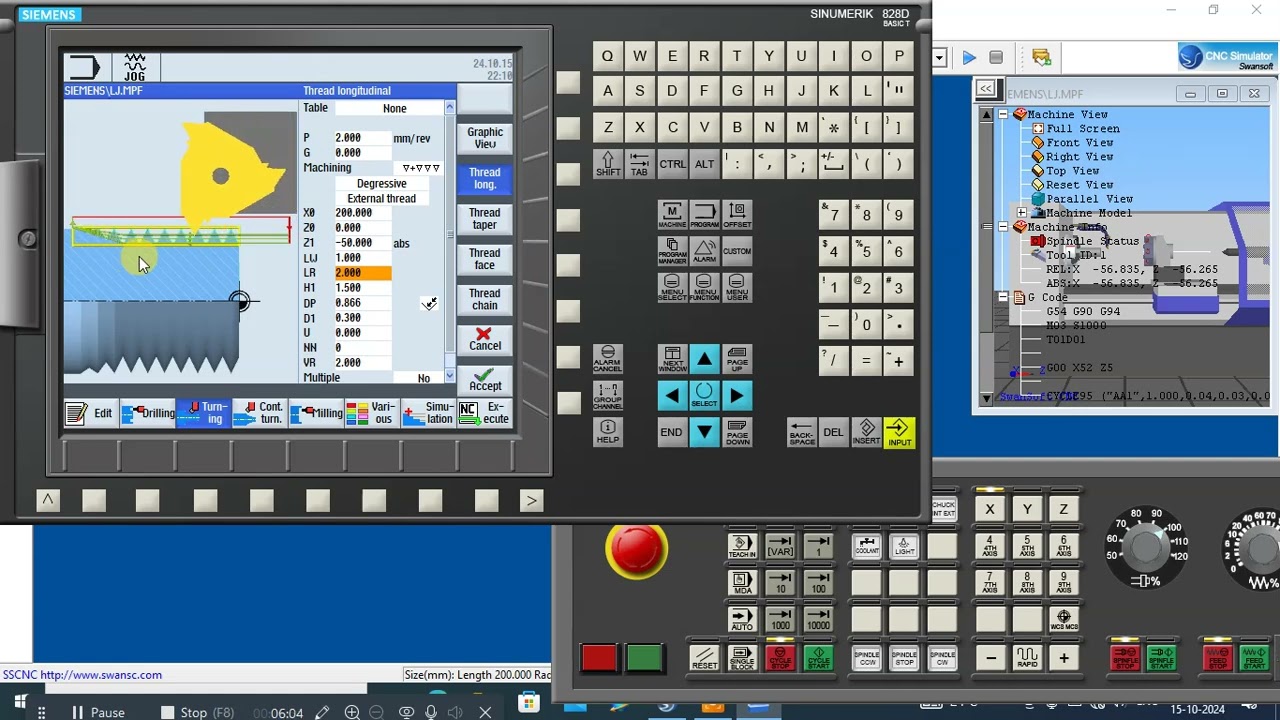The image size is (1280, 720).
Task: Open the Table dropdown showing None
Action: tap(395, 108)
